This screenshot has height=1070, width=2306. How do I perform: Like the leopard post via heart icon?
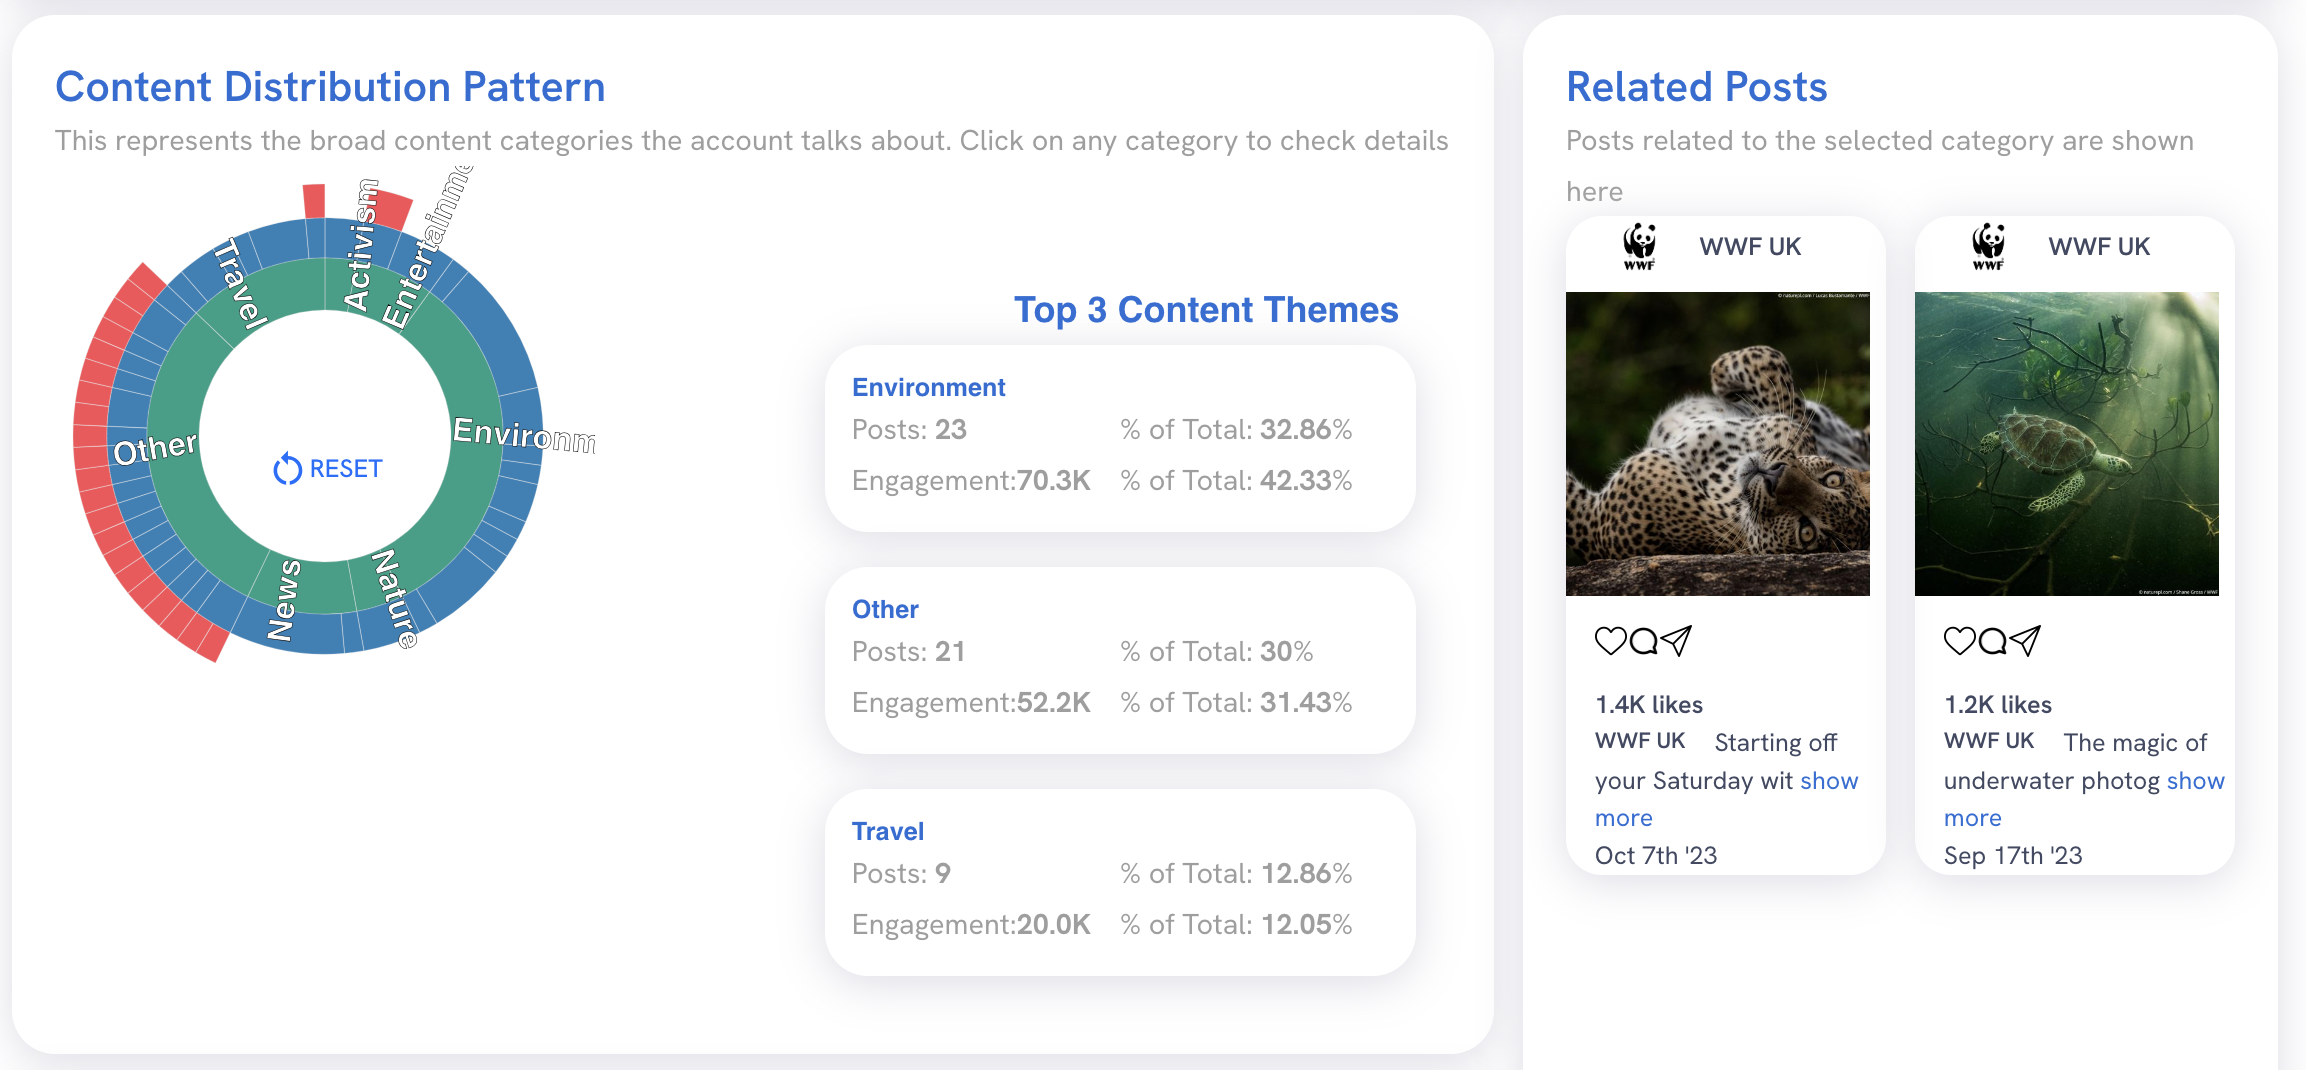(1612, 641)
